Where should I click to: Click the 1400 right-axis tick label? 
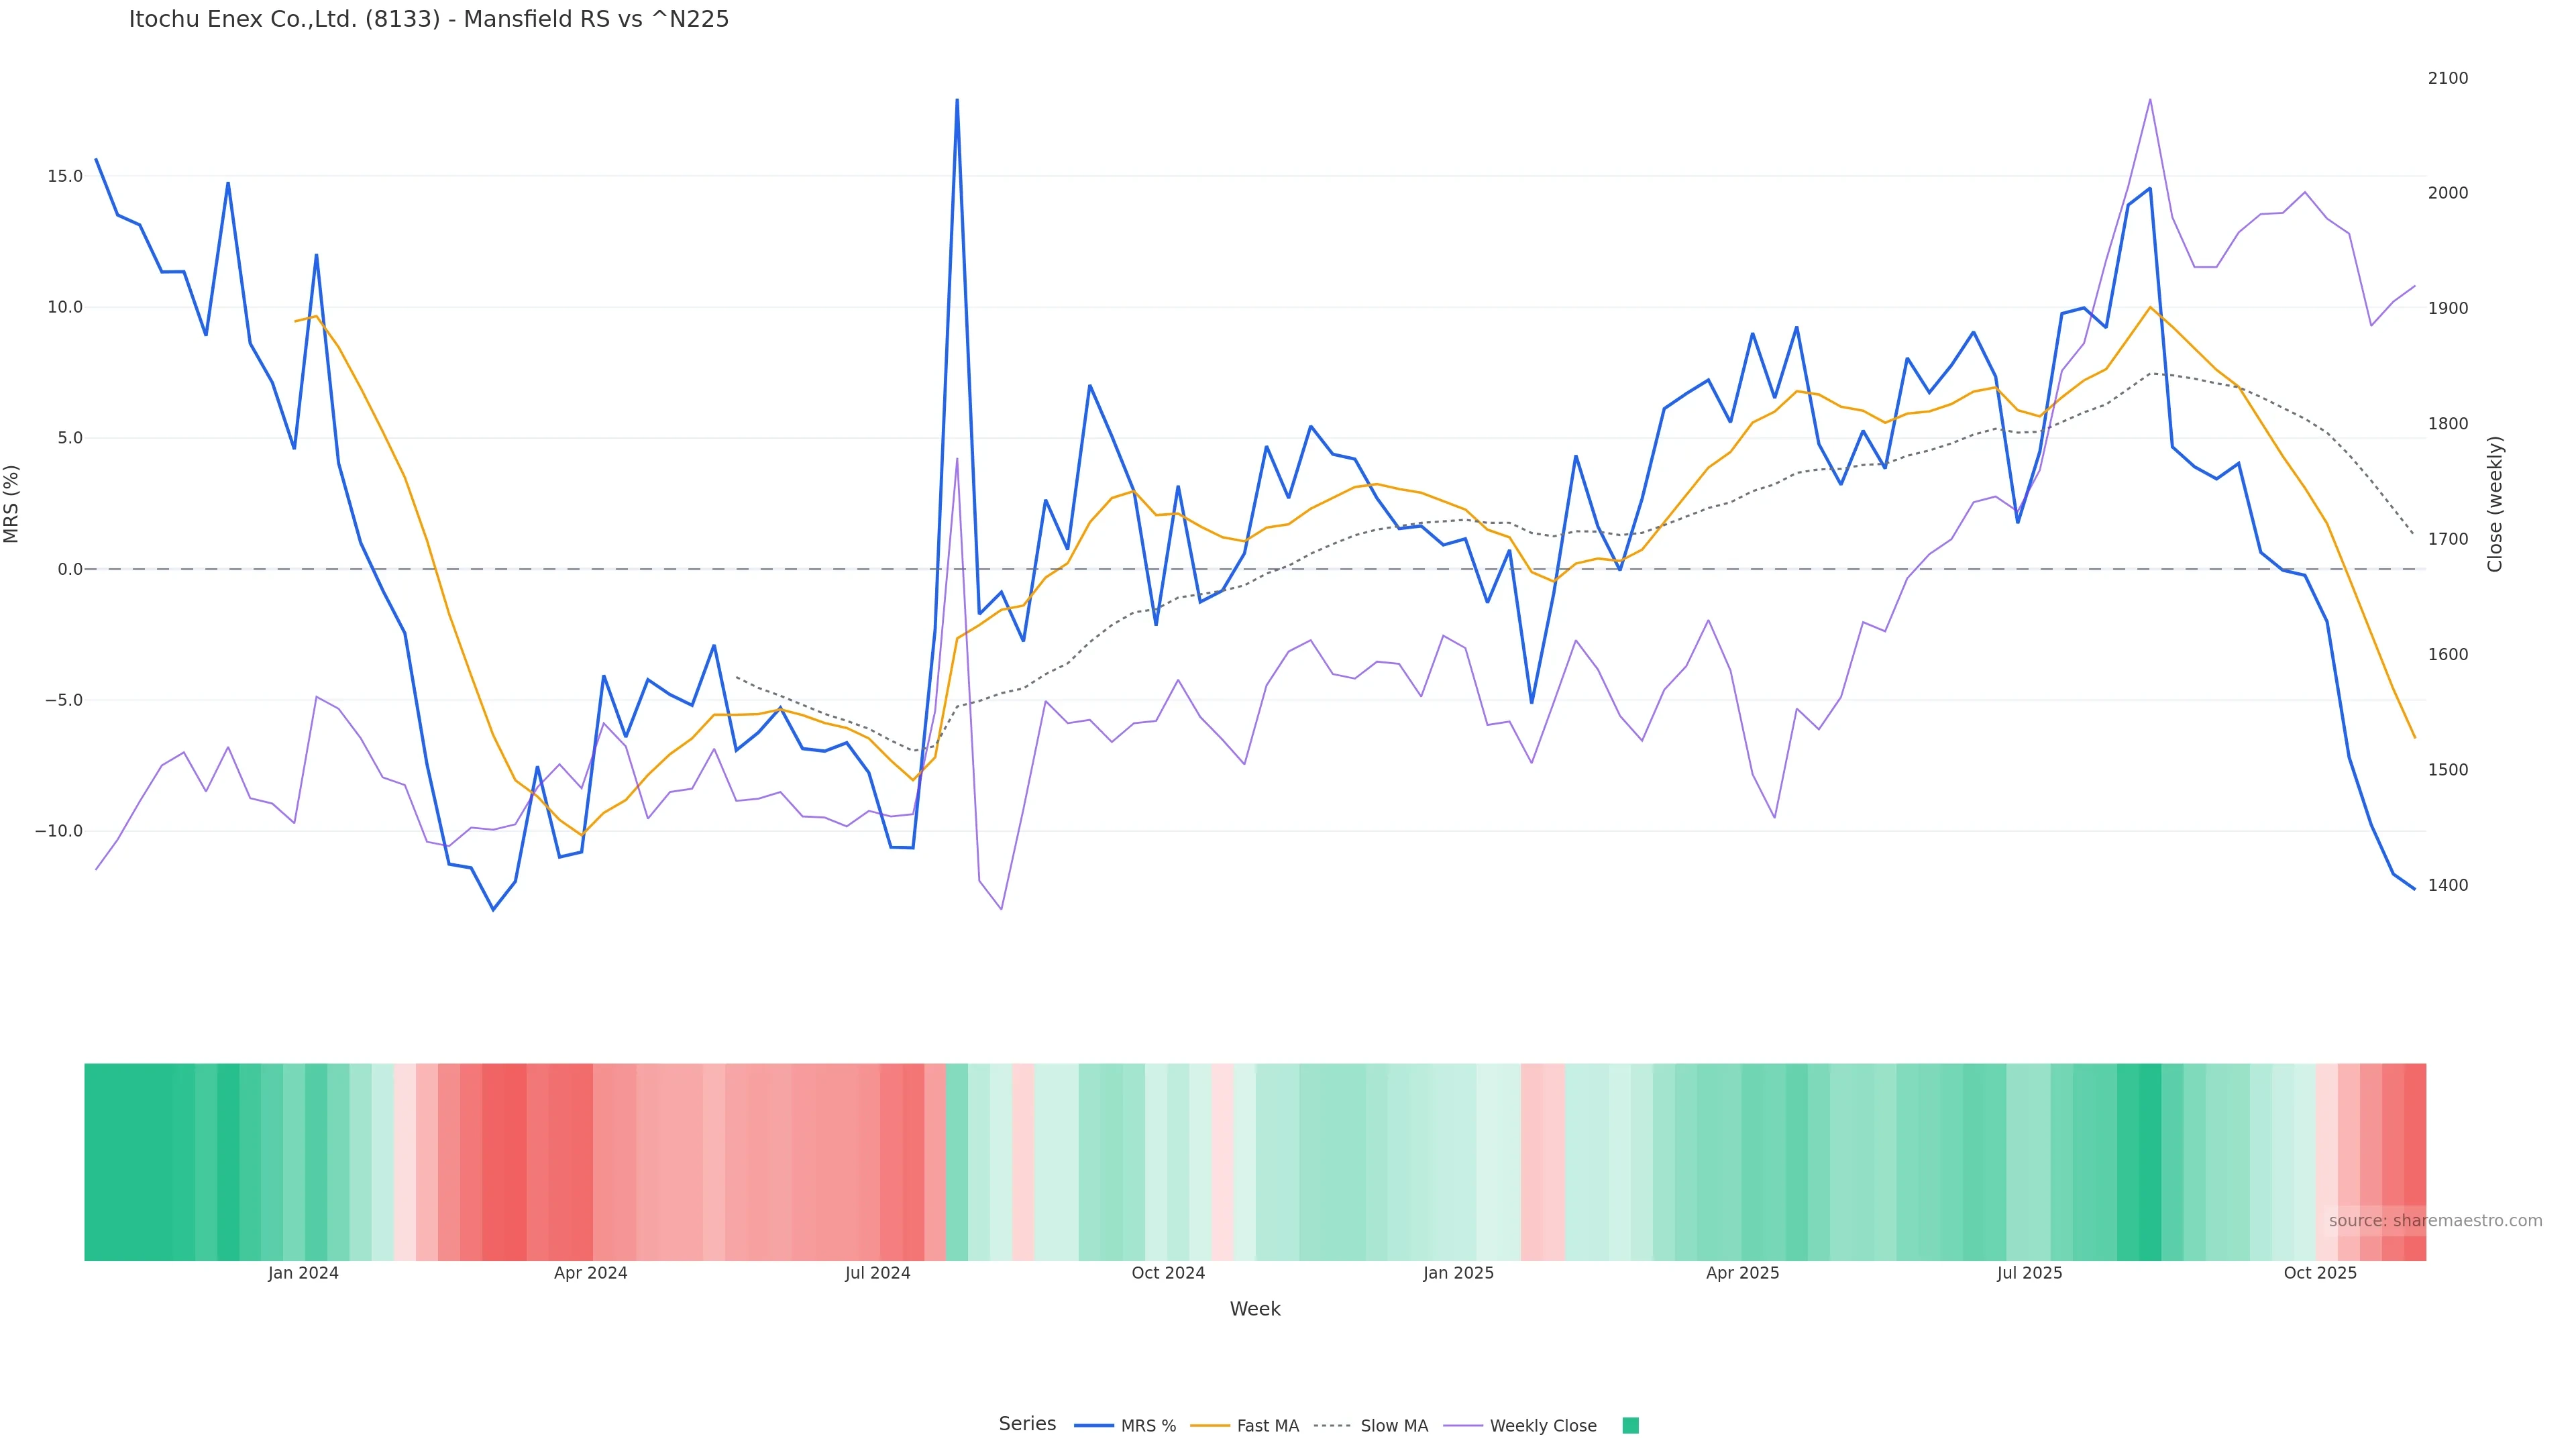[x=2447, y=885]
